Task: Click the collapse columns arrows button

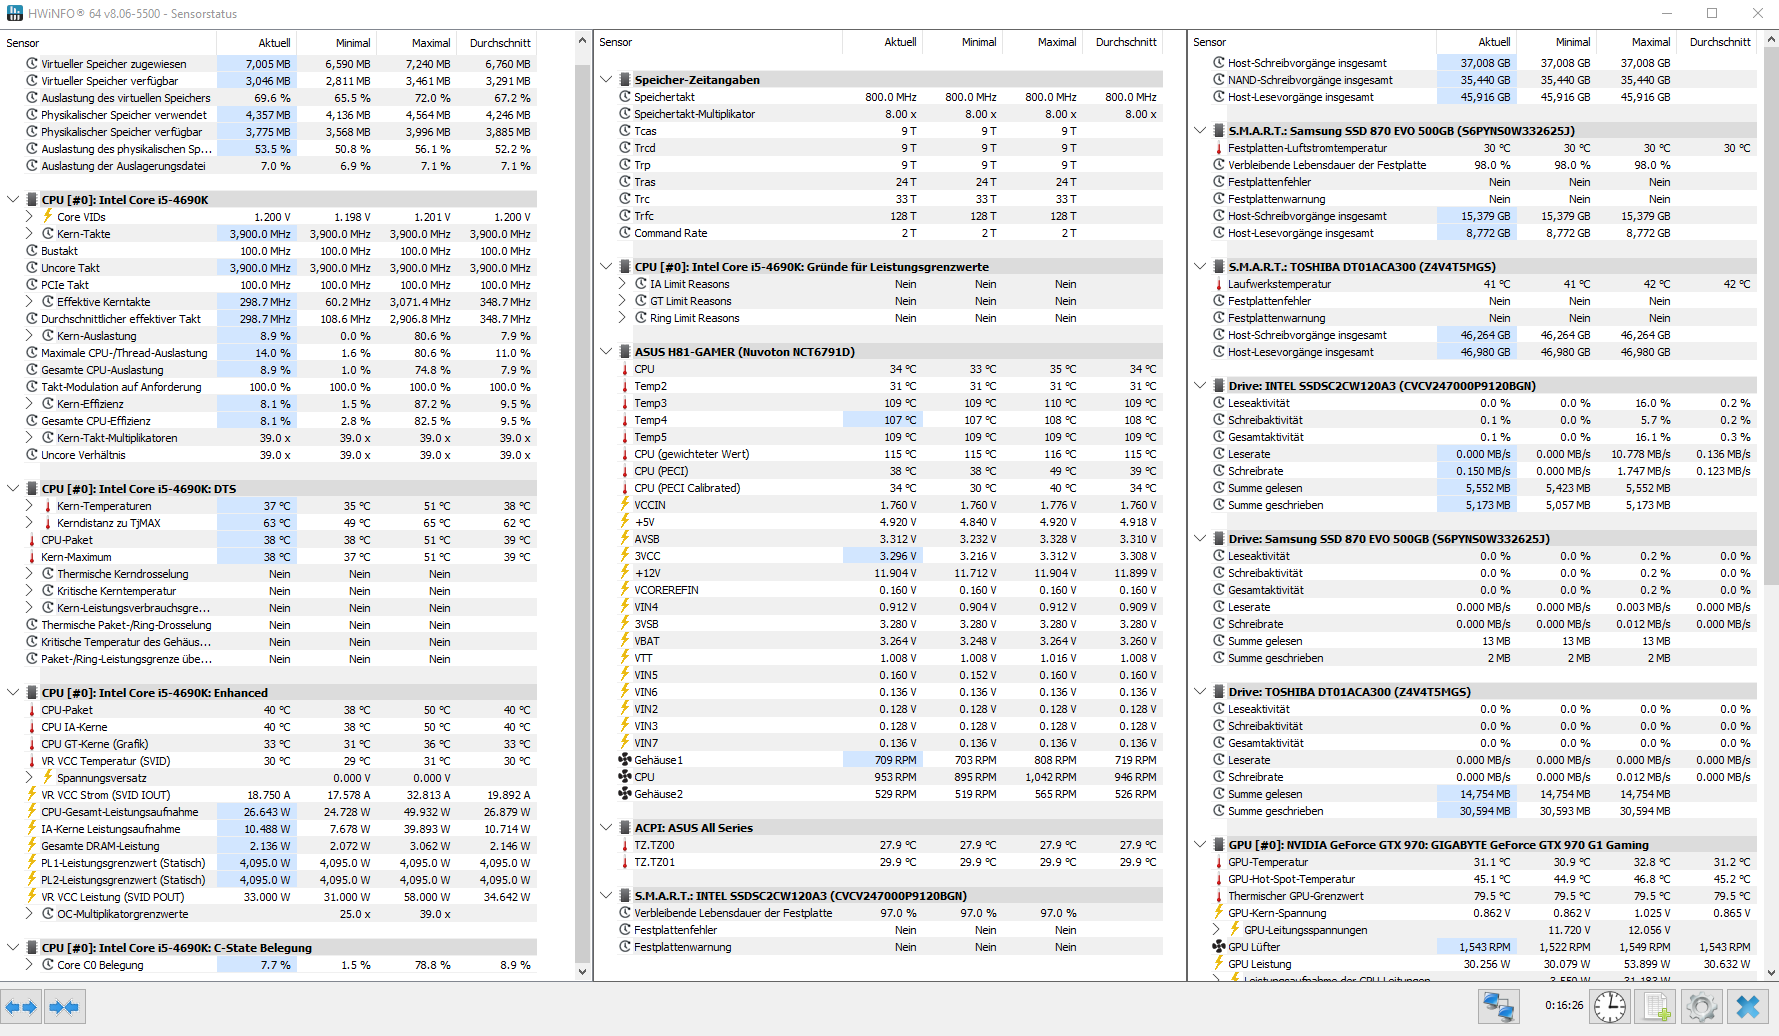Action: pos(64,1007)
